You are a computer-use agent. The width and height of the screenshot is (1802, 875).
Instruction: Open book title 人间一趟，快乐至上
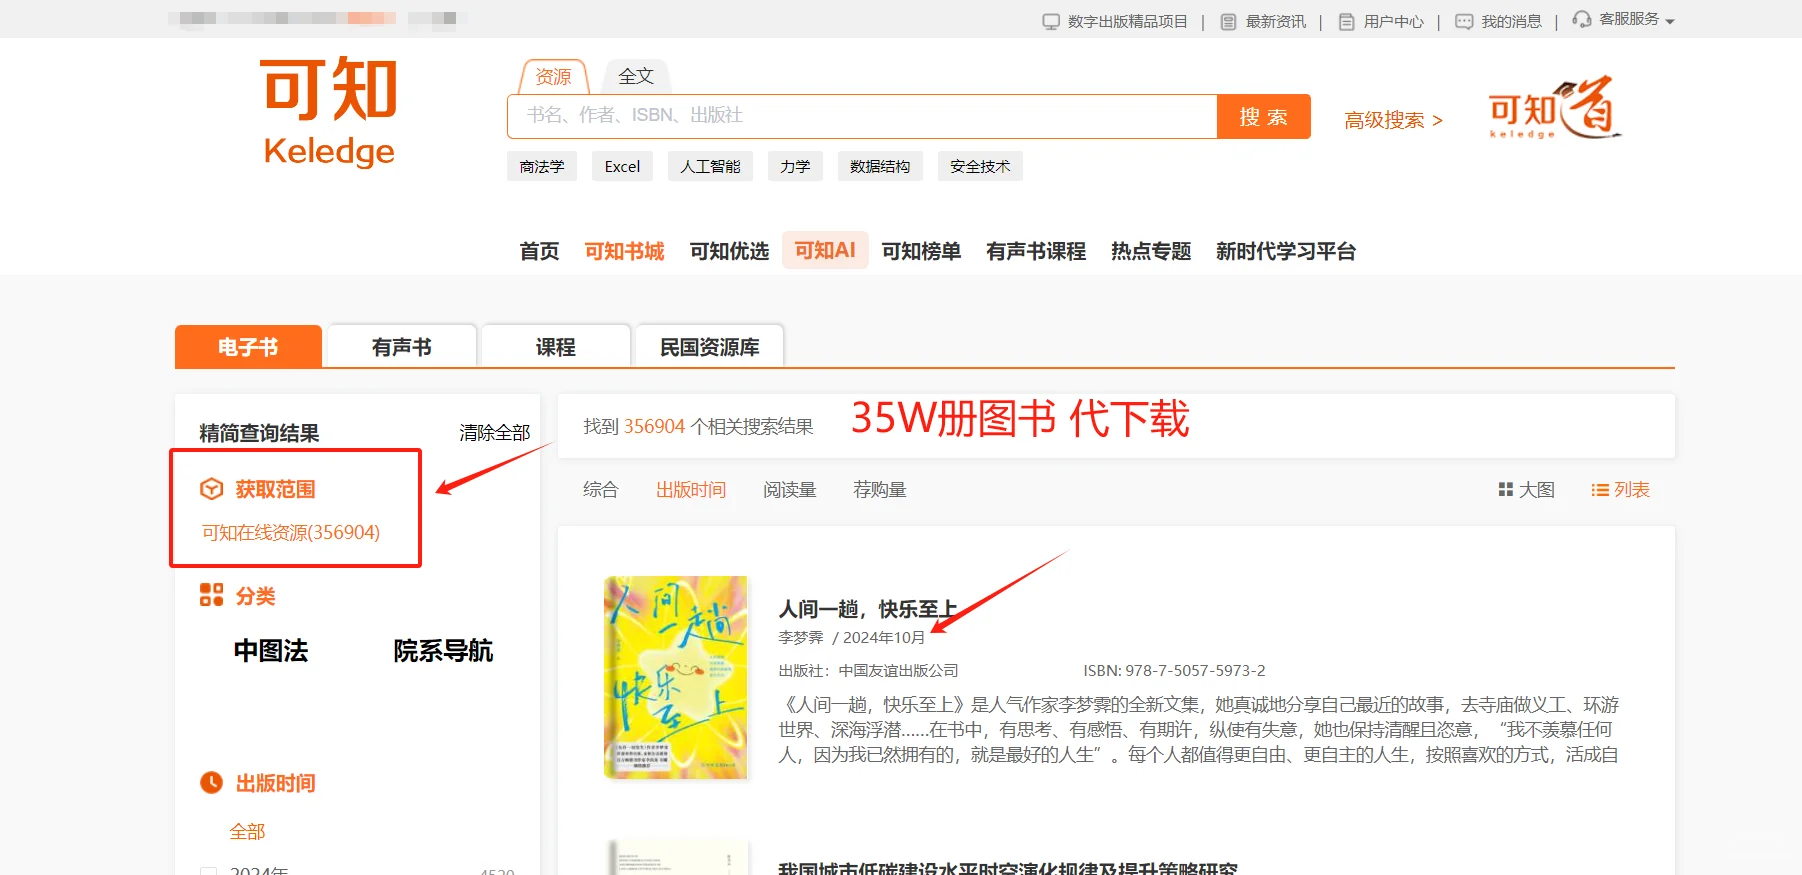tap(868, 608)
